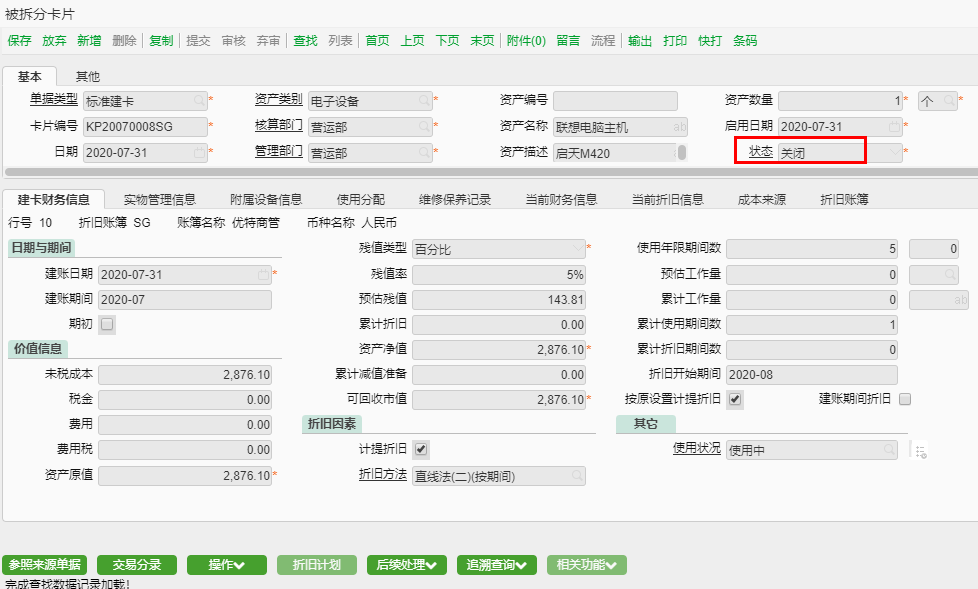Viewport: 978px width, 589px height.
Task: Click the calendar icon in 建账日期 field
Action: (263, 274)
